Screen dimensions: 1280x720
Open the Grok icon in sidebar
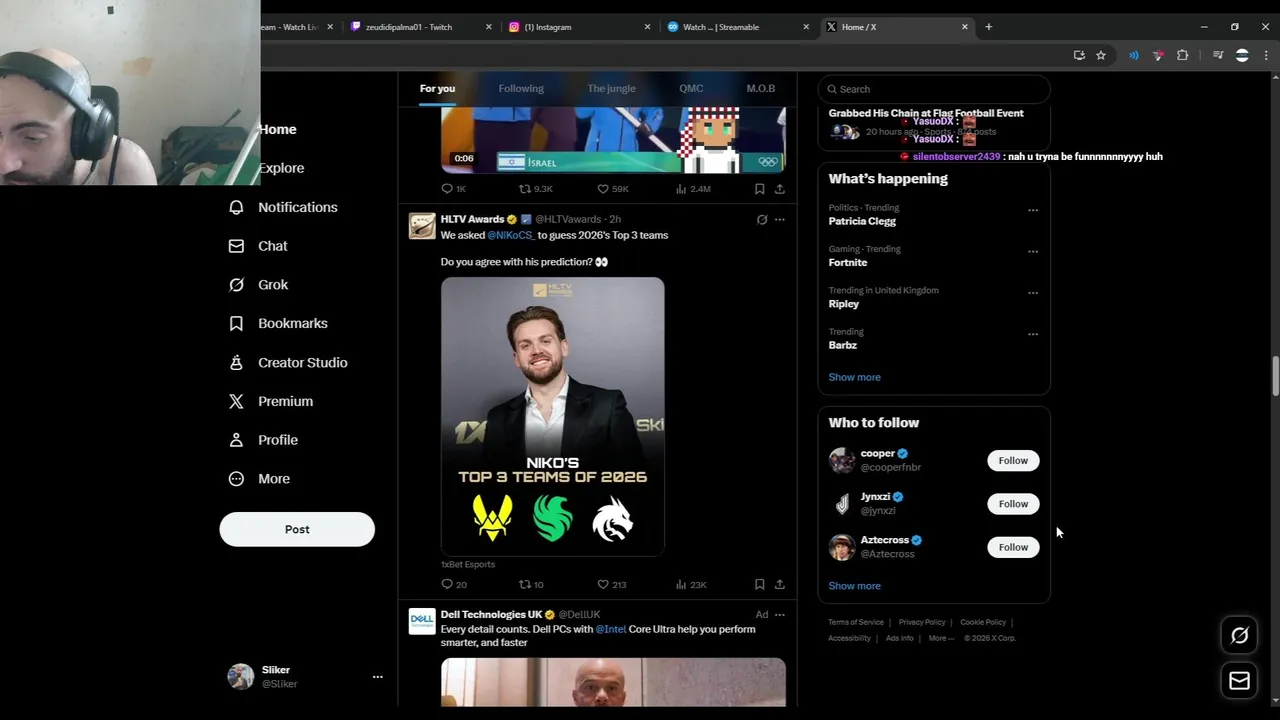pyautogui.click(x=236, y=285)
